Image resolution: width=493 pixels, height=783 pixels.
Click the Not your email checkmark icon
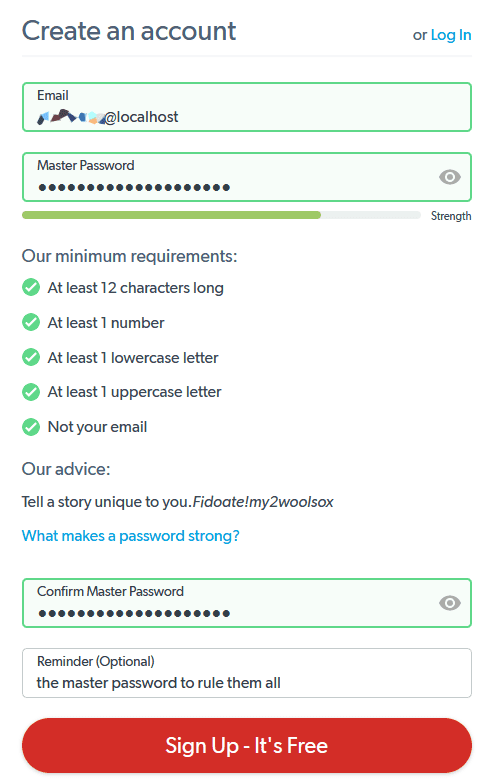coord(31,427)
